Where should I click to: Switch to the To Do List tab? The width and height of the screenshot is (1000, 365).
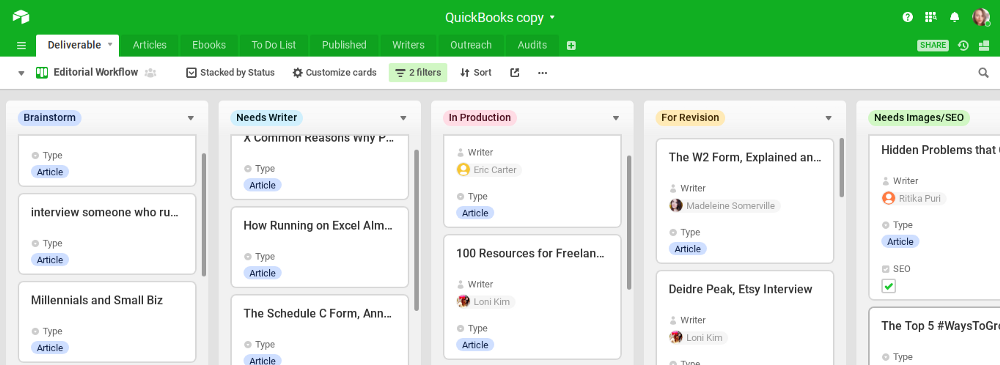point(274,45)
